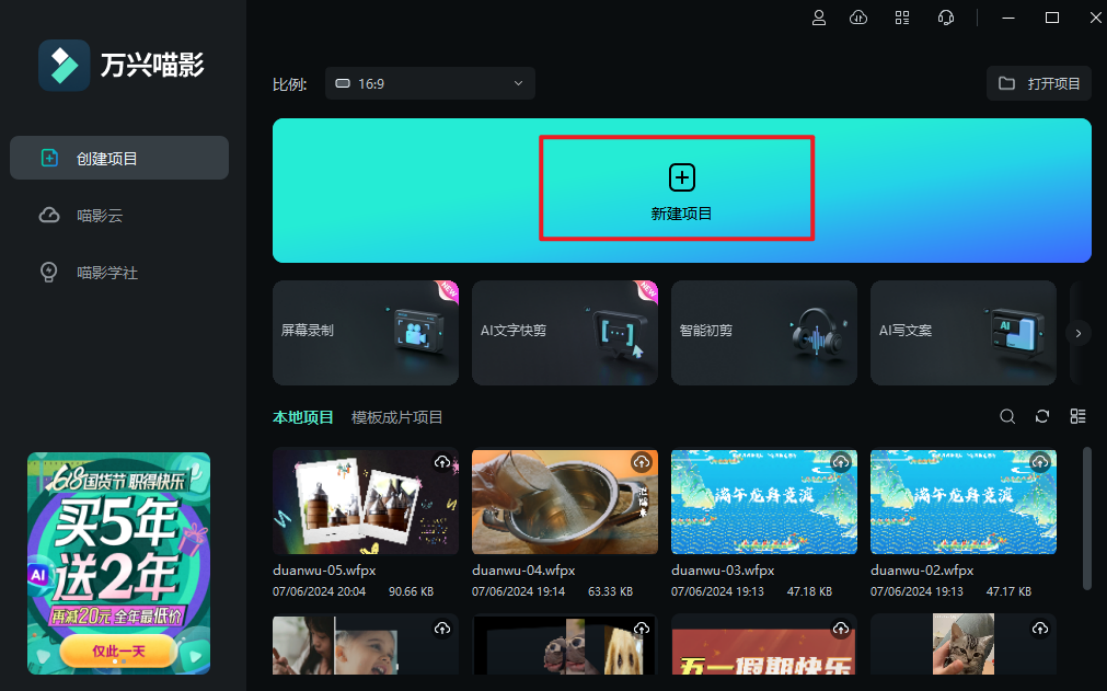Image resolution: width=1108 pixels, height=692 pixels.
Task: Click the search icon above local projects
Action: point(1007,416)
